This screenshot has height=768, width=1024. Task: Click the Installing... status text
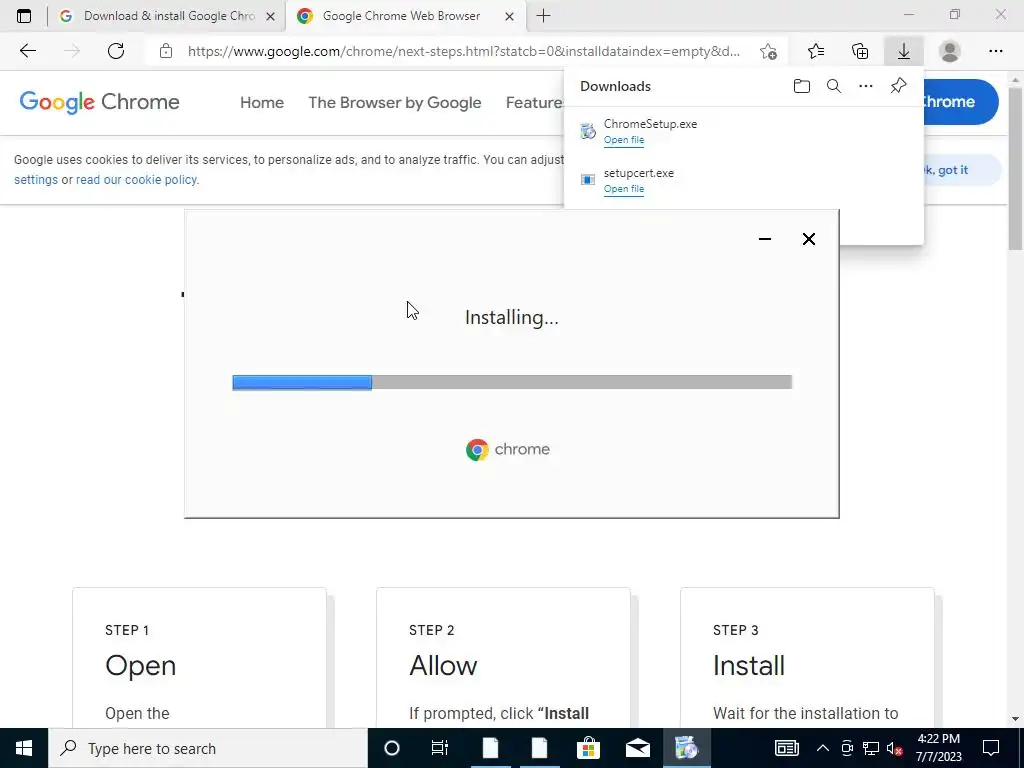pyautogui.click(x=512, y=317)
